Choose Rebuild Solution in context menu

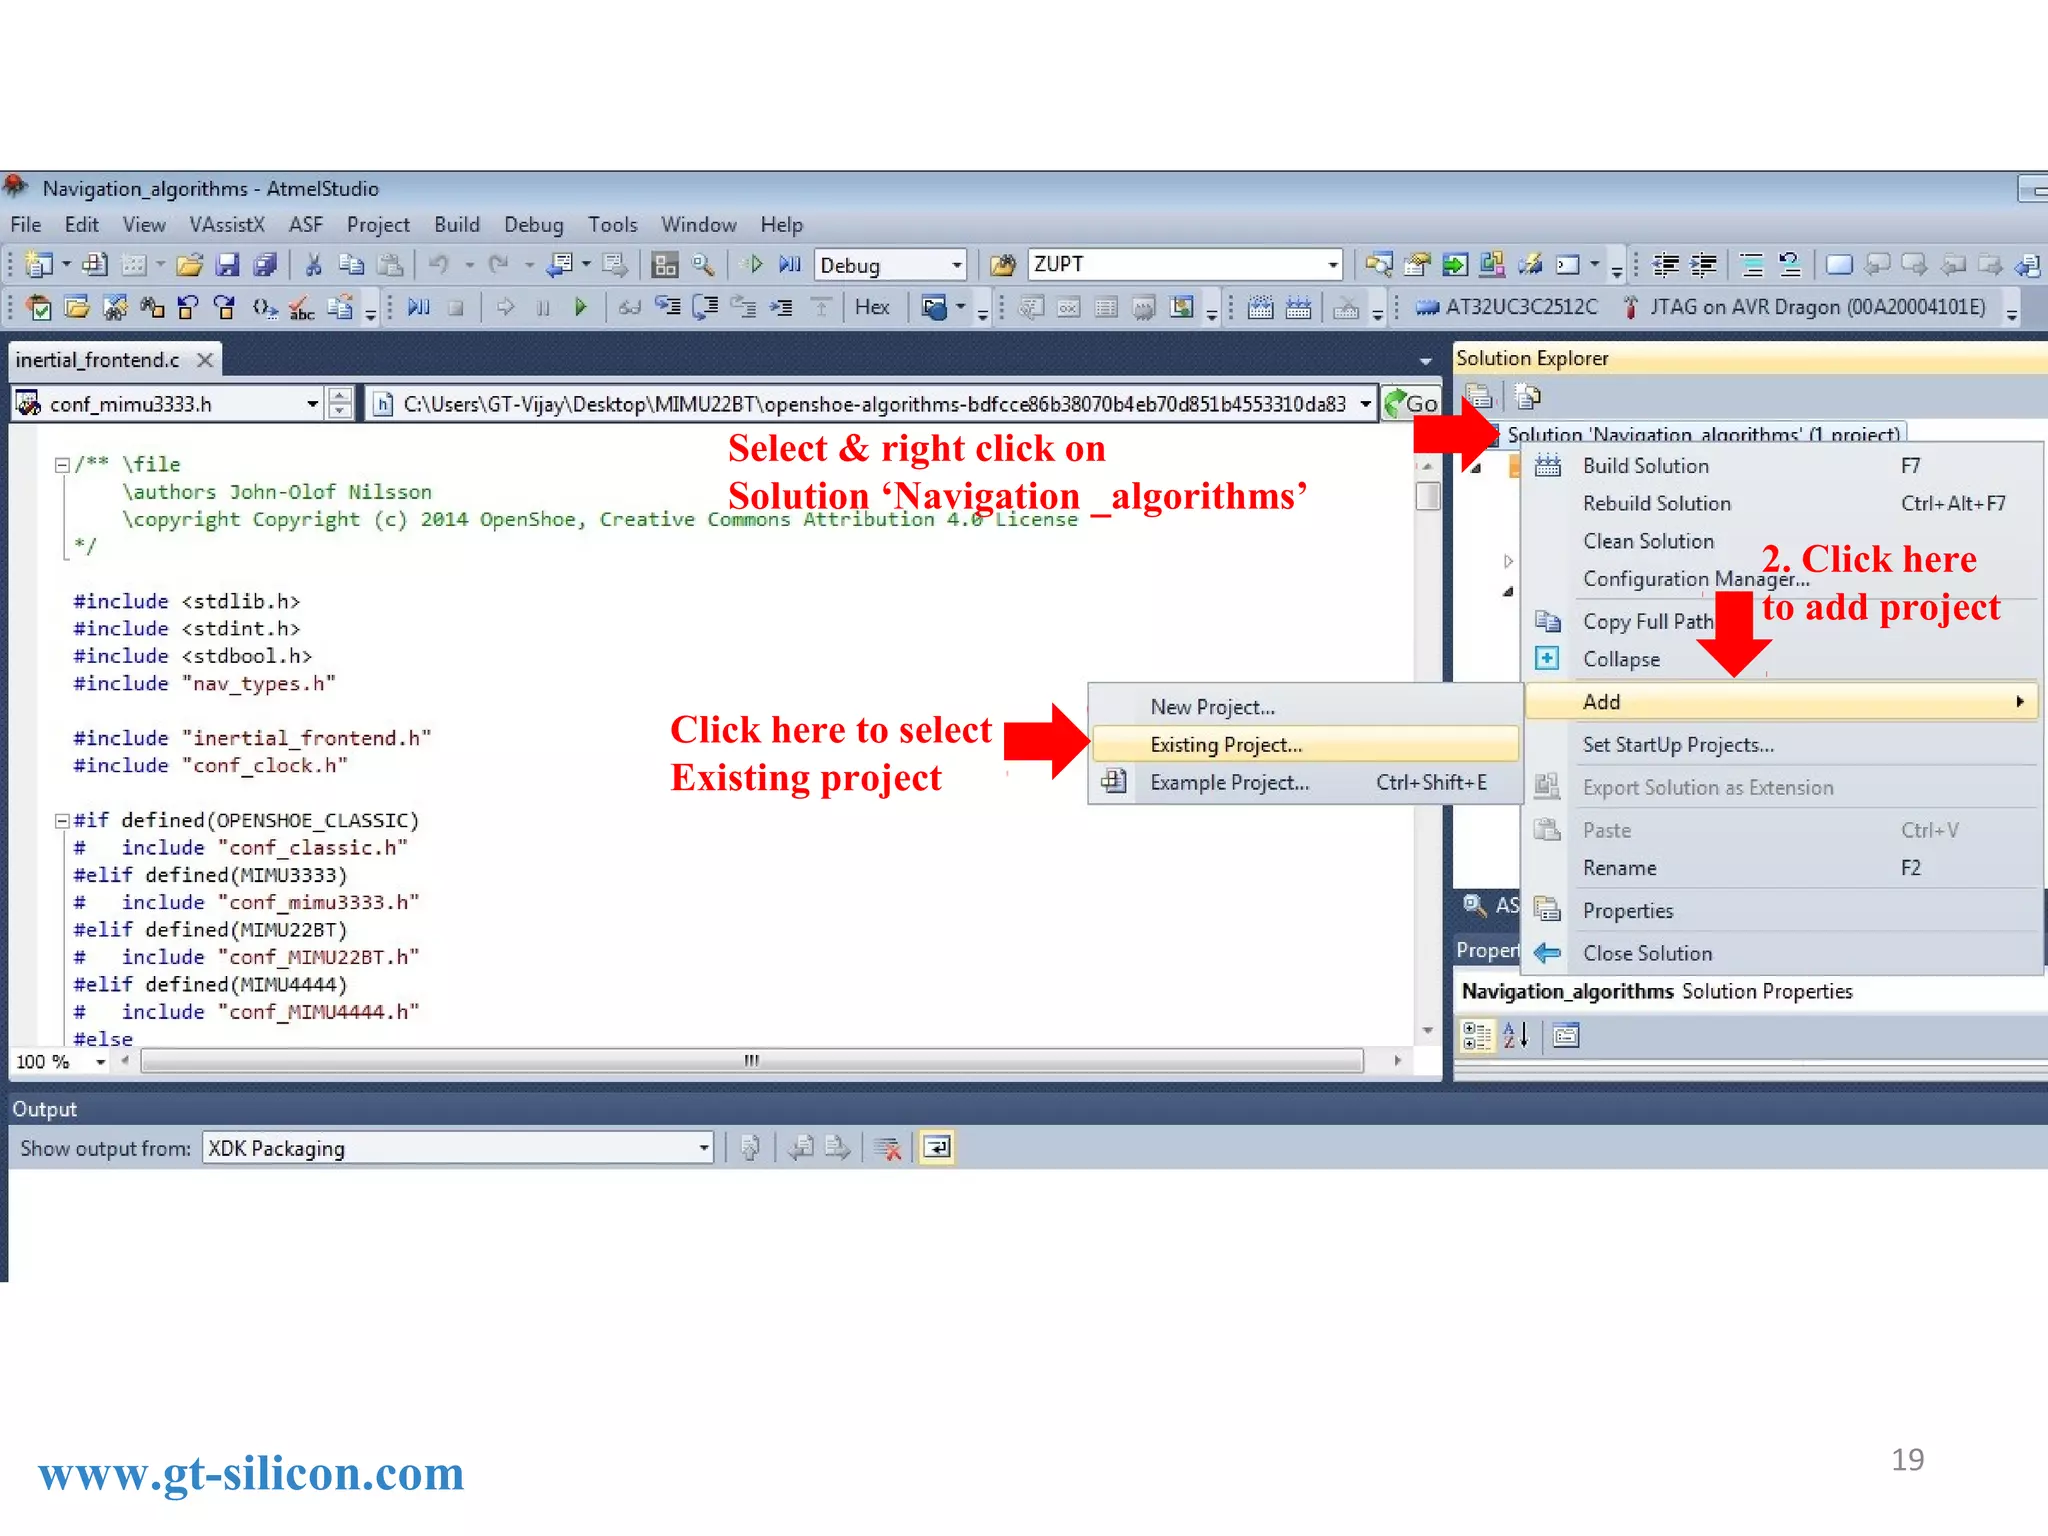[1782, 504]
